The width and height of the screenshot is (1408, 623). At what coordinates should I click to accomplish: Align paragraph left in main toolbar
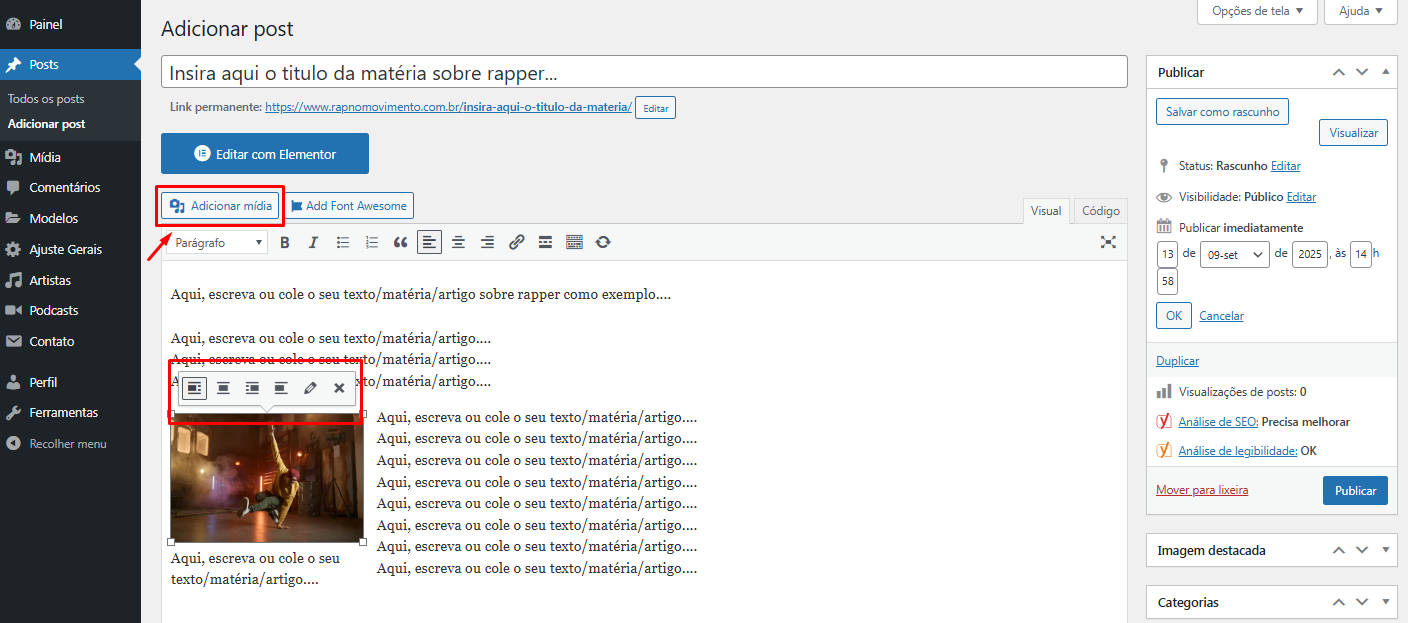click(x=429, y=242)
